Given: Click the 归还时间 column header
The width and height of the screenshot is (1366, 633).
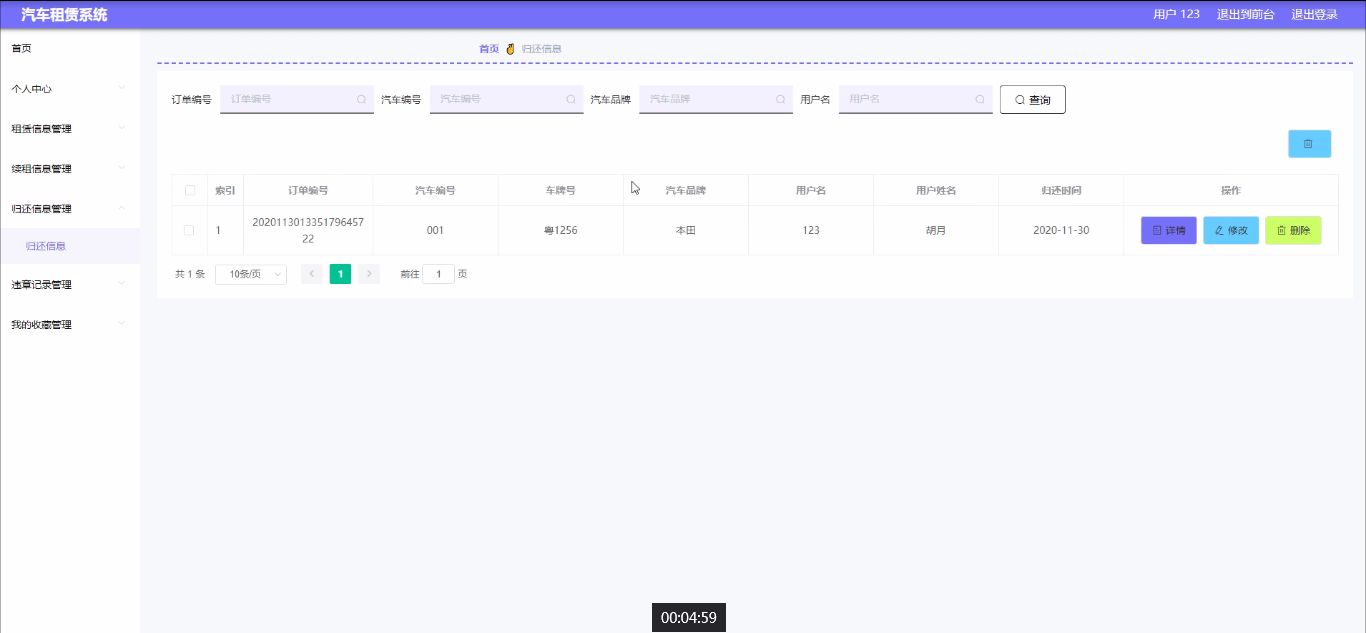Looking at the screenshot, I should pyautogui.click(x=1061, y=191).
